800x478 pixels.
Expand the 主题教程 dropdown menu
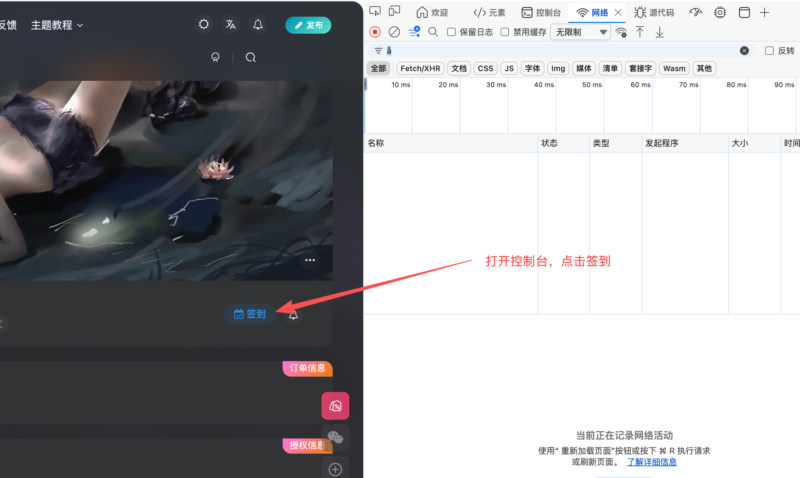(x=57, y=25)
